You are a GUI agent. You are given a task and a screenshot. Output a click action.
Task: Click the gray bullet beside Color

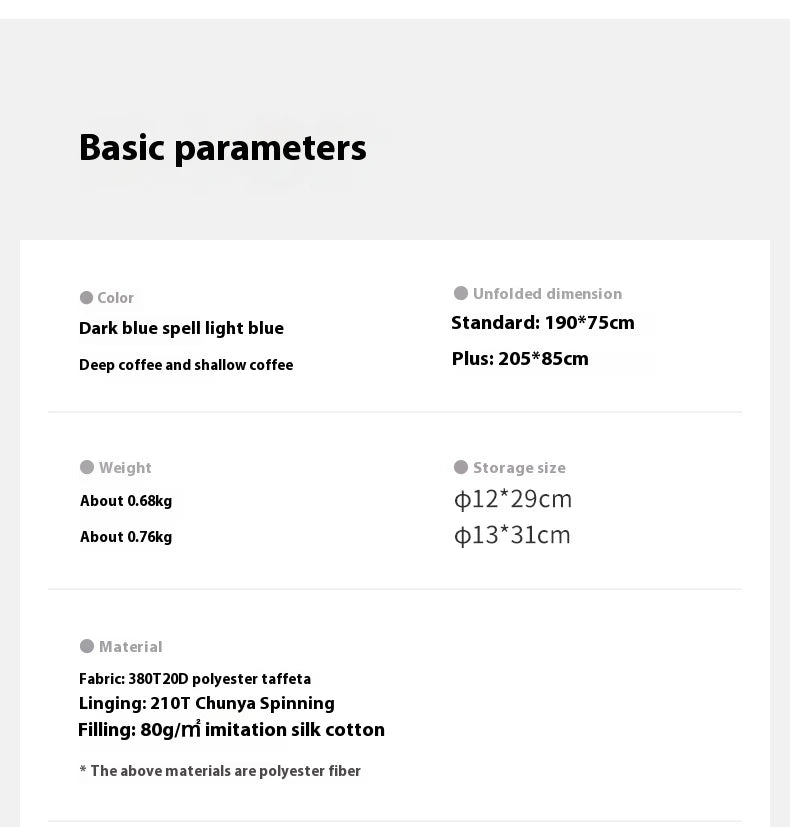(86, 298)
